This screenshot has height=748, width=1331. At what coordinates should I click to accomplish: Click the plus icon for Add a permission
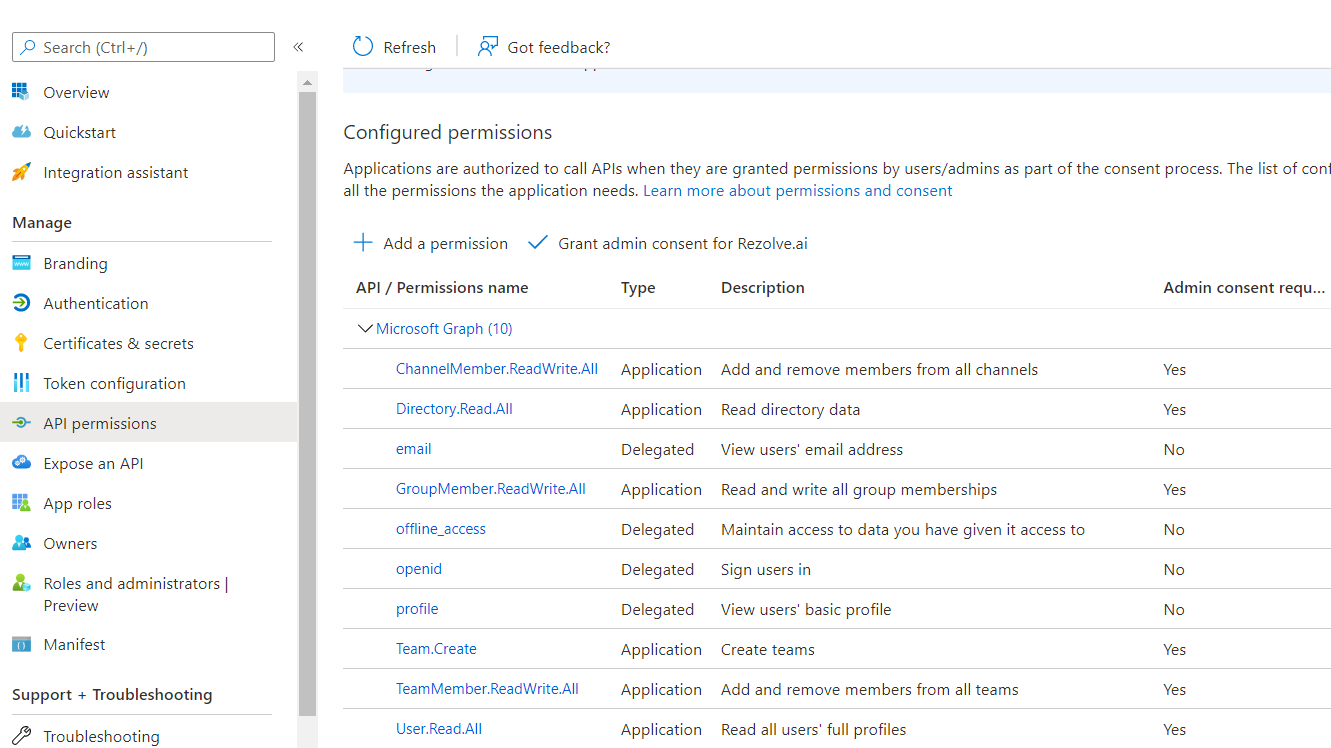(363, 243)
